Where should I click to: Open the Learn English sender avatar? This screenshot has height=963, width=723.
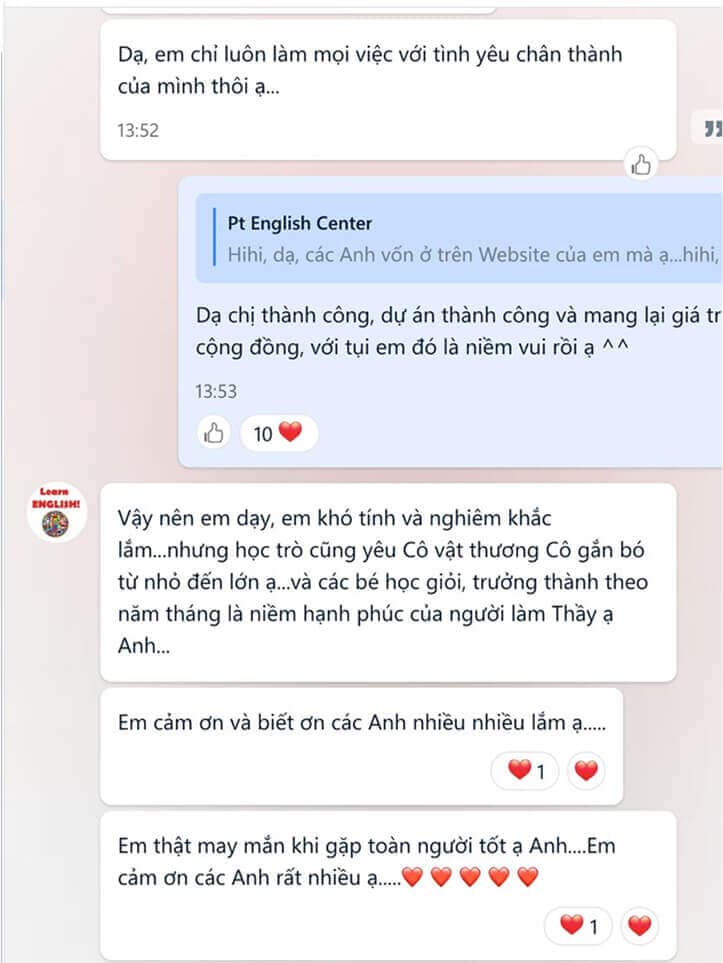point(56,512)
